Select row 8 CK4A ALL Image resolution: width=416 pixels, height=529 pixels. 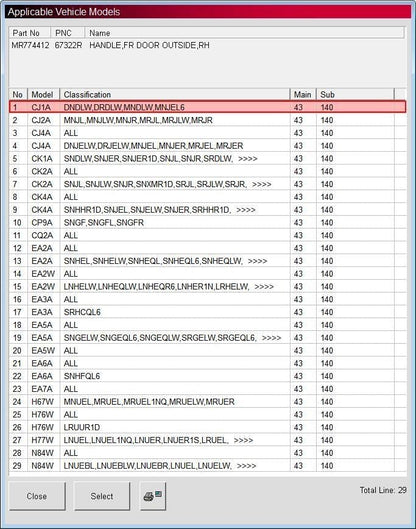click(207, 197)
